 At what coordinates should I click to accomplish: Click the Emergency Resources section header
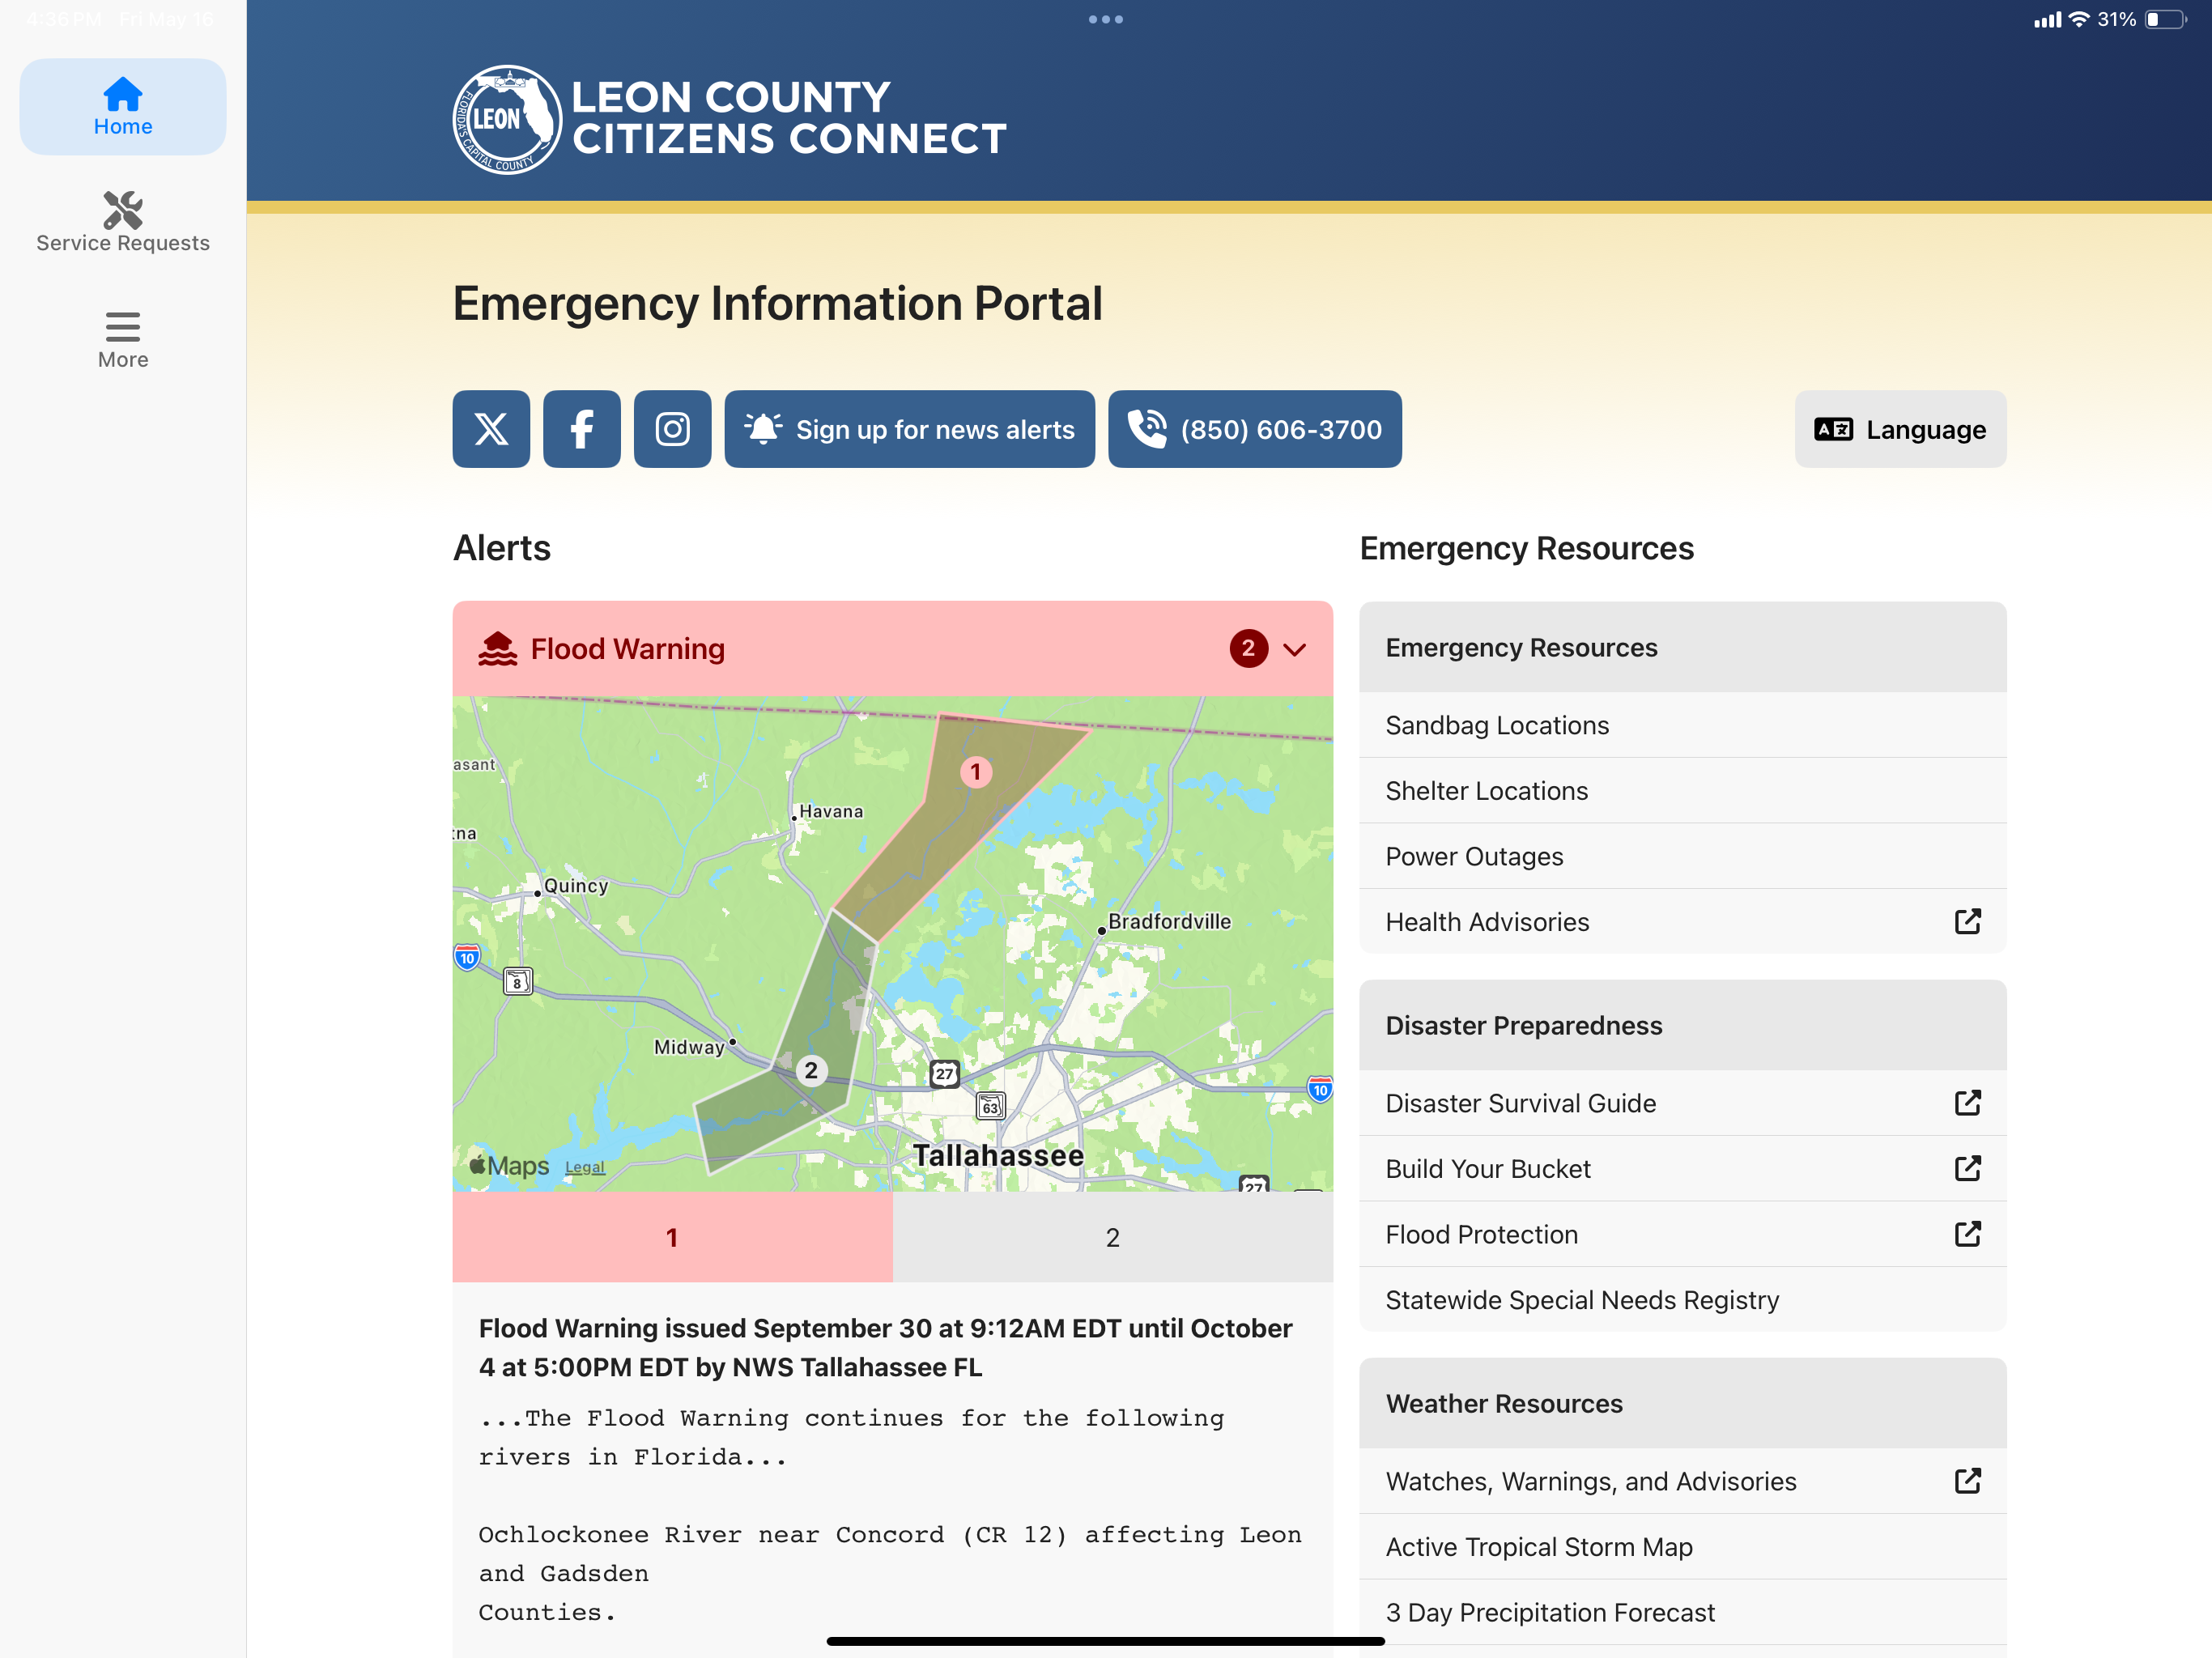pyautogui.click(x=1682, y=647)
